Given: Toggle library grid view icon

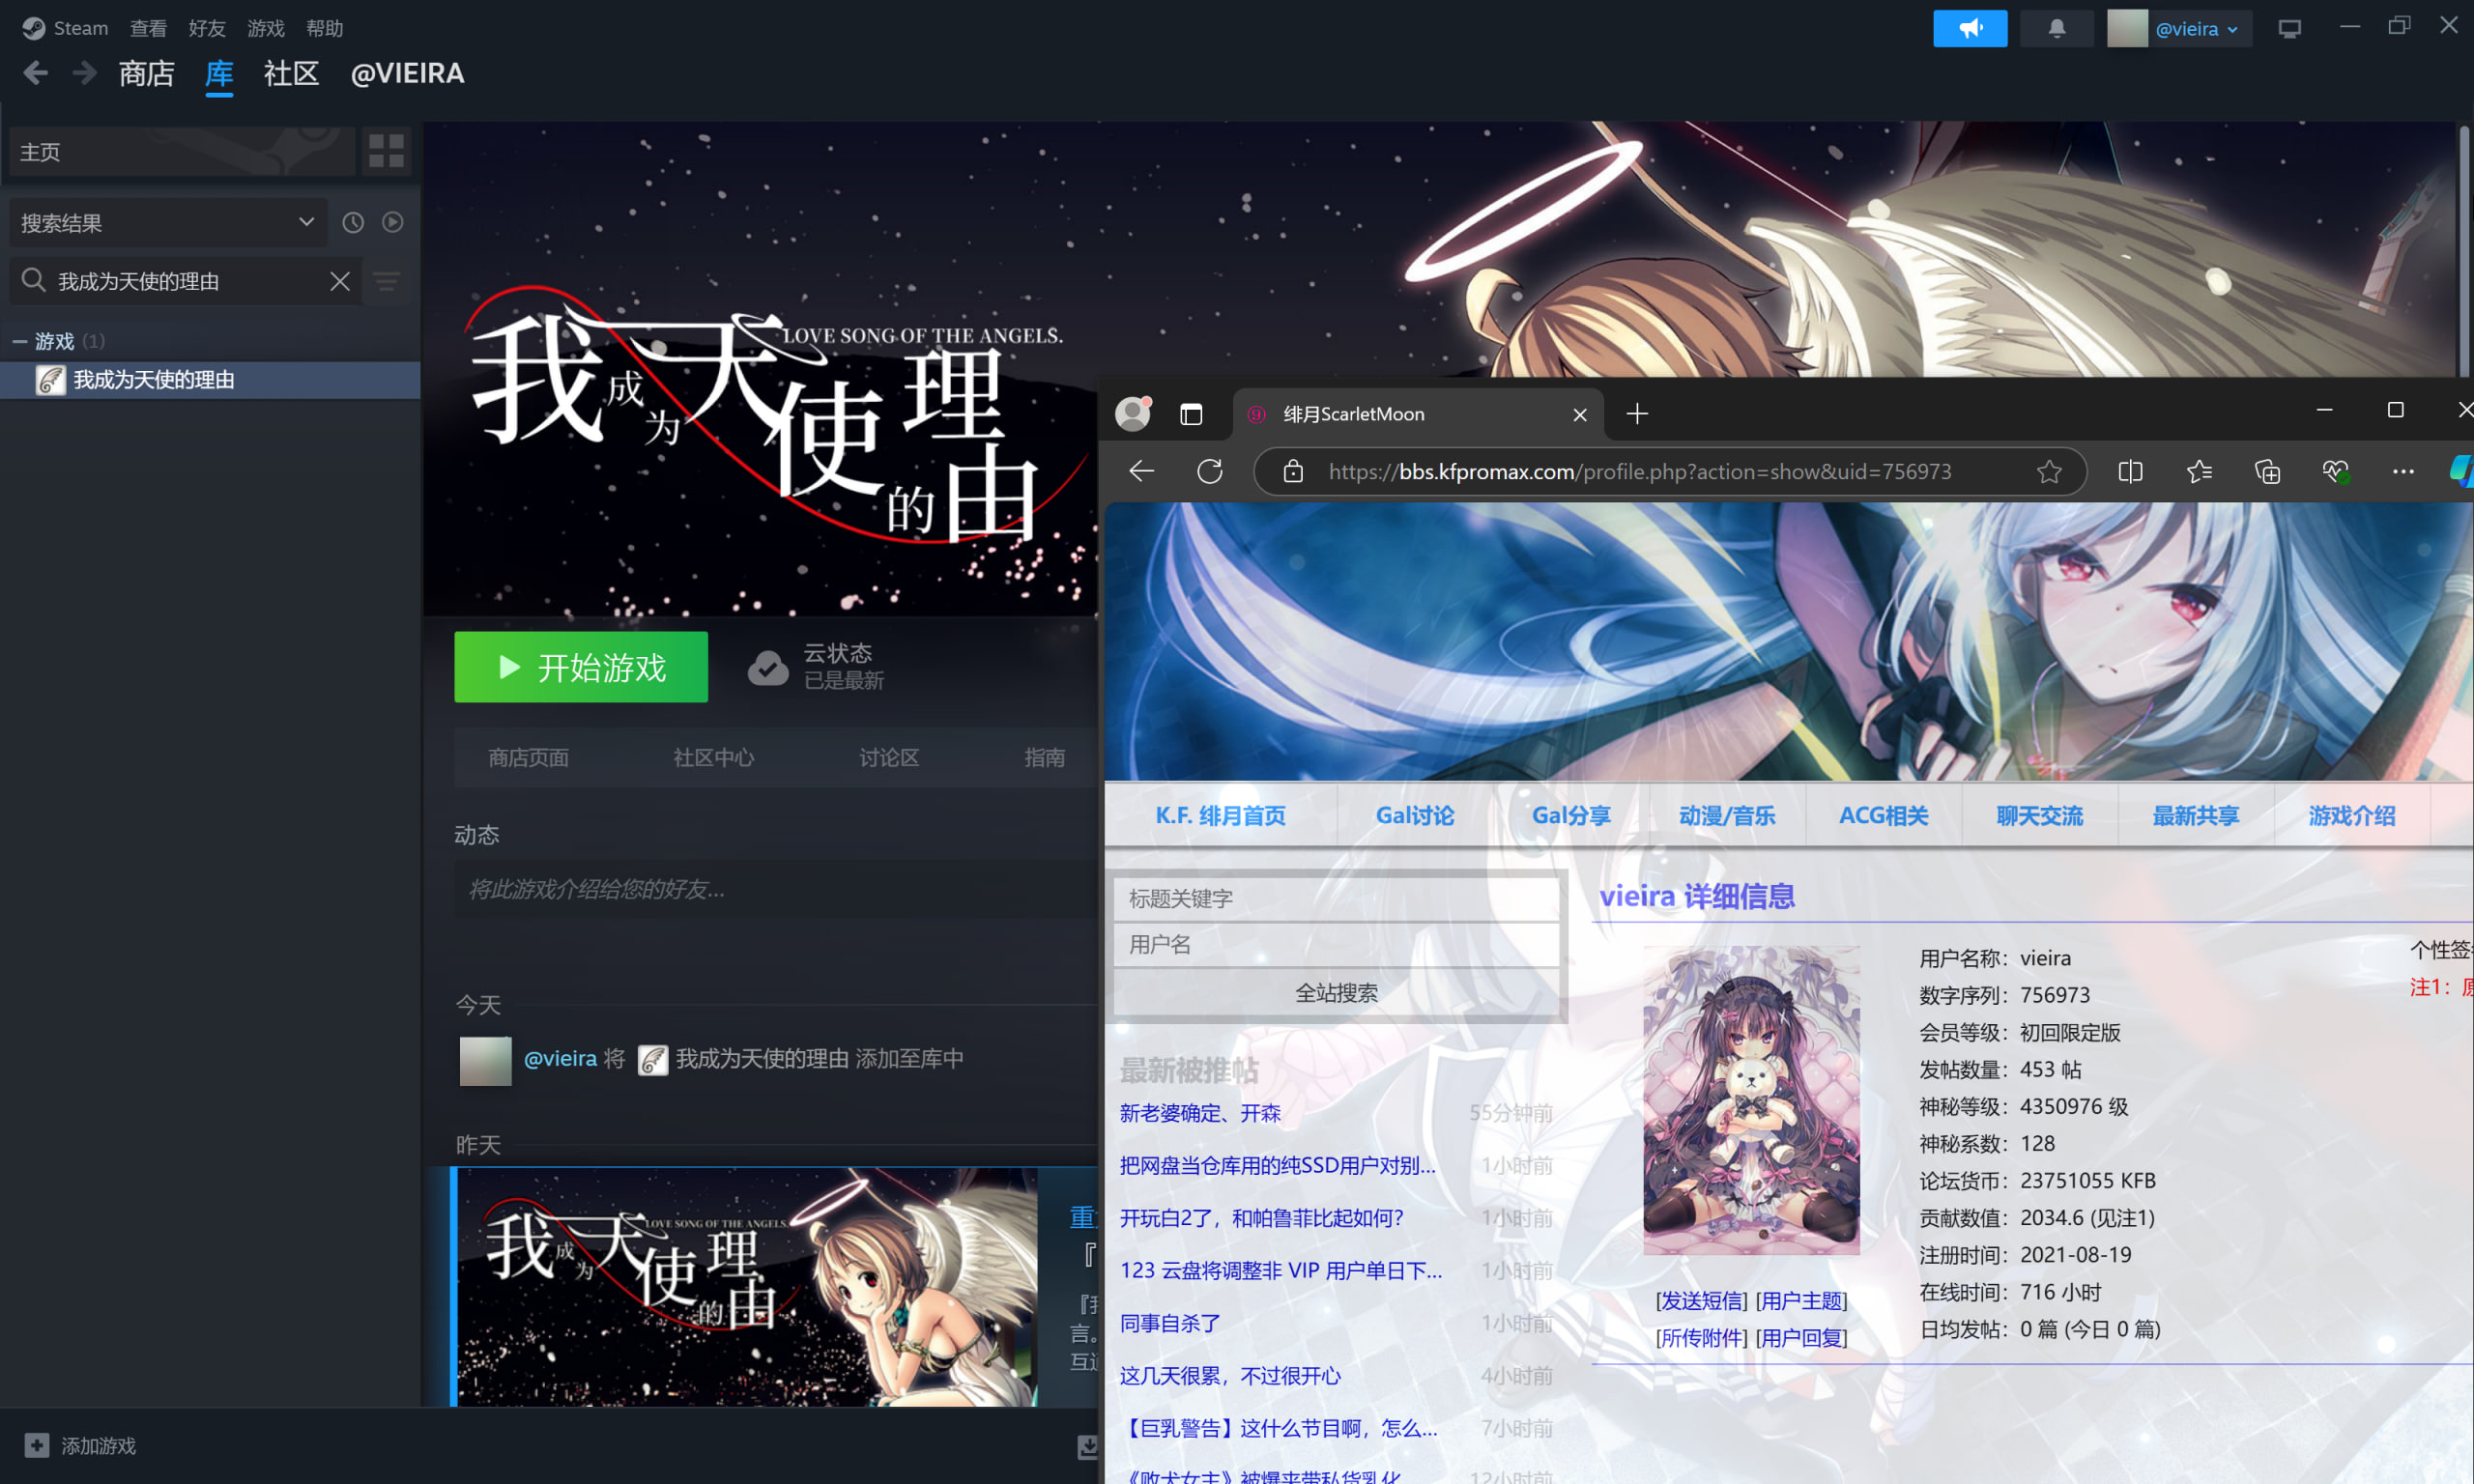Looking at the screenshot, I should 386,151.
